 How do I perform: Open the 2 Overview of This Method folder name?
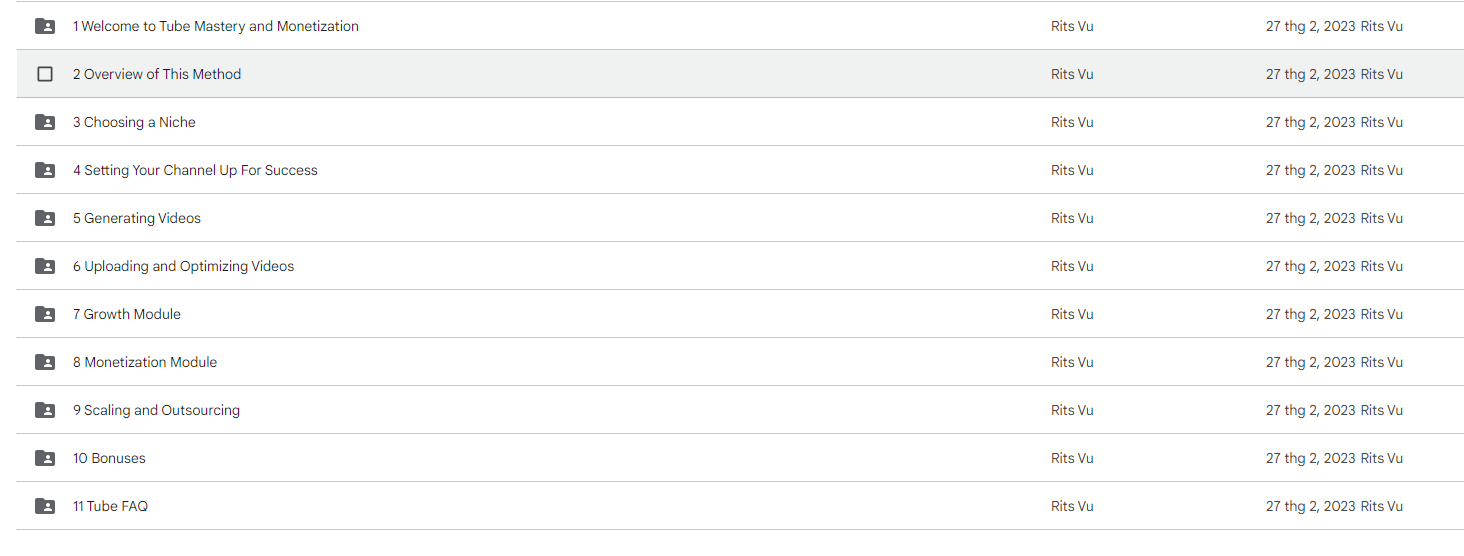[157, 74]
